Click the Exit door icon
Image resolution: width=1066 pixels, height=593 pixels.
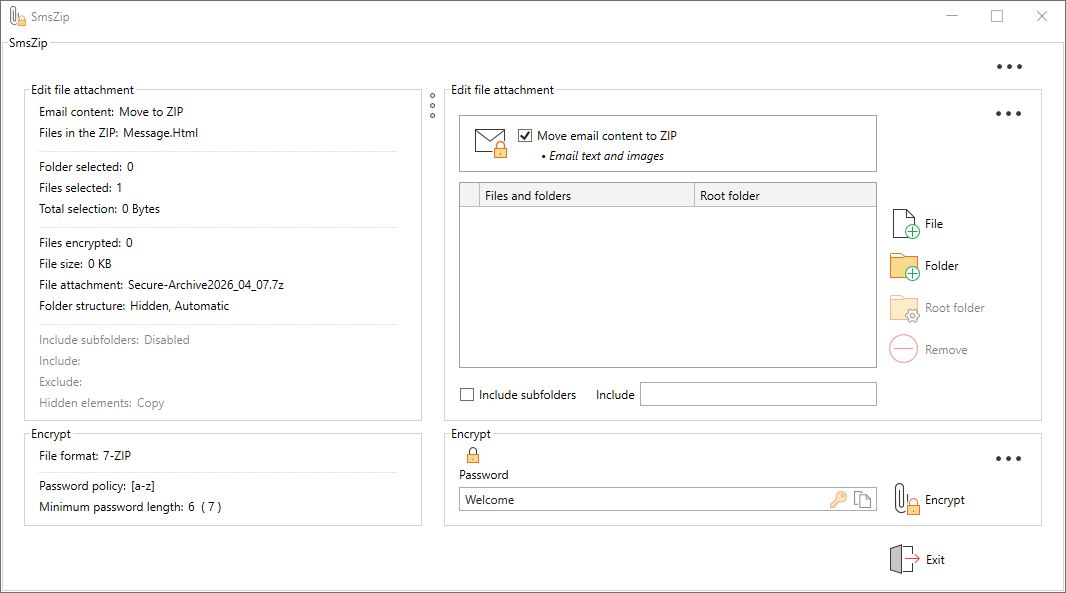pyautogui.click(x=899, y=559)
